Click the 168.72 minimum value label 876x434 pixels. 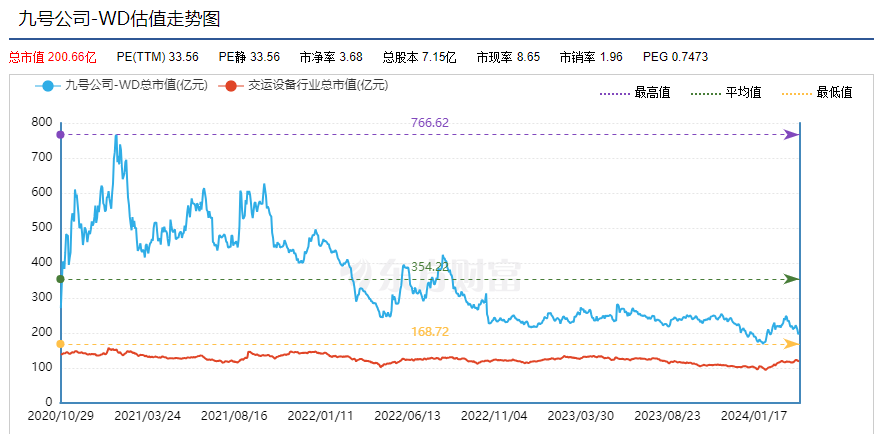(430, 332)
